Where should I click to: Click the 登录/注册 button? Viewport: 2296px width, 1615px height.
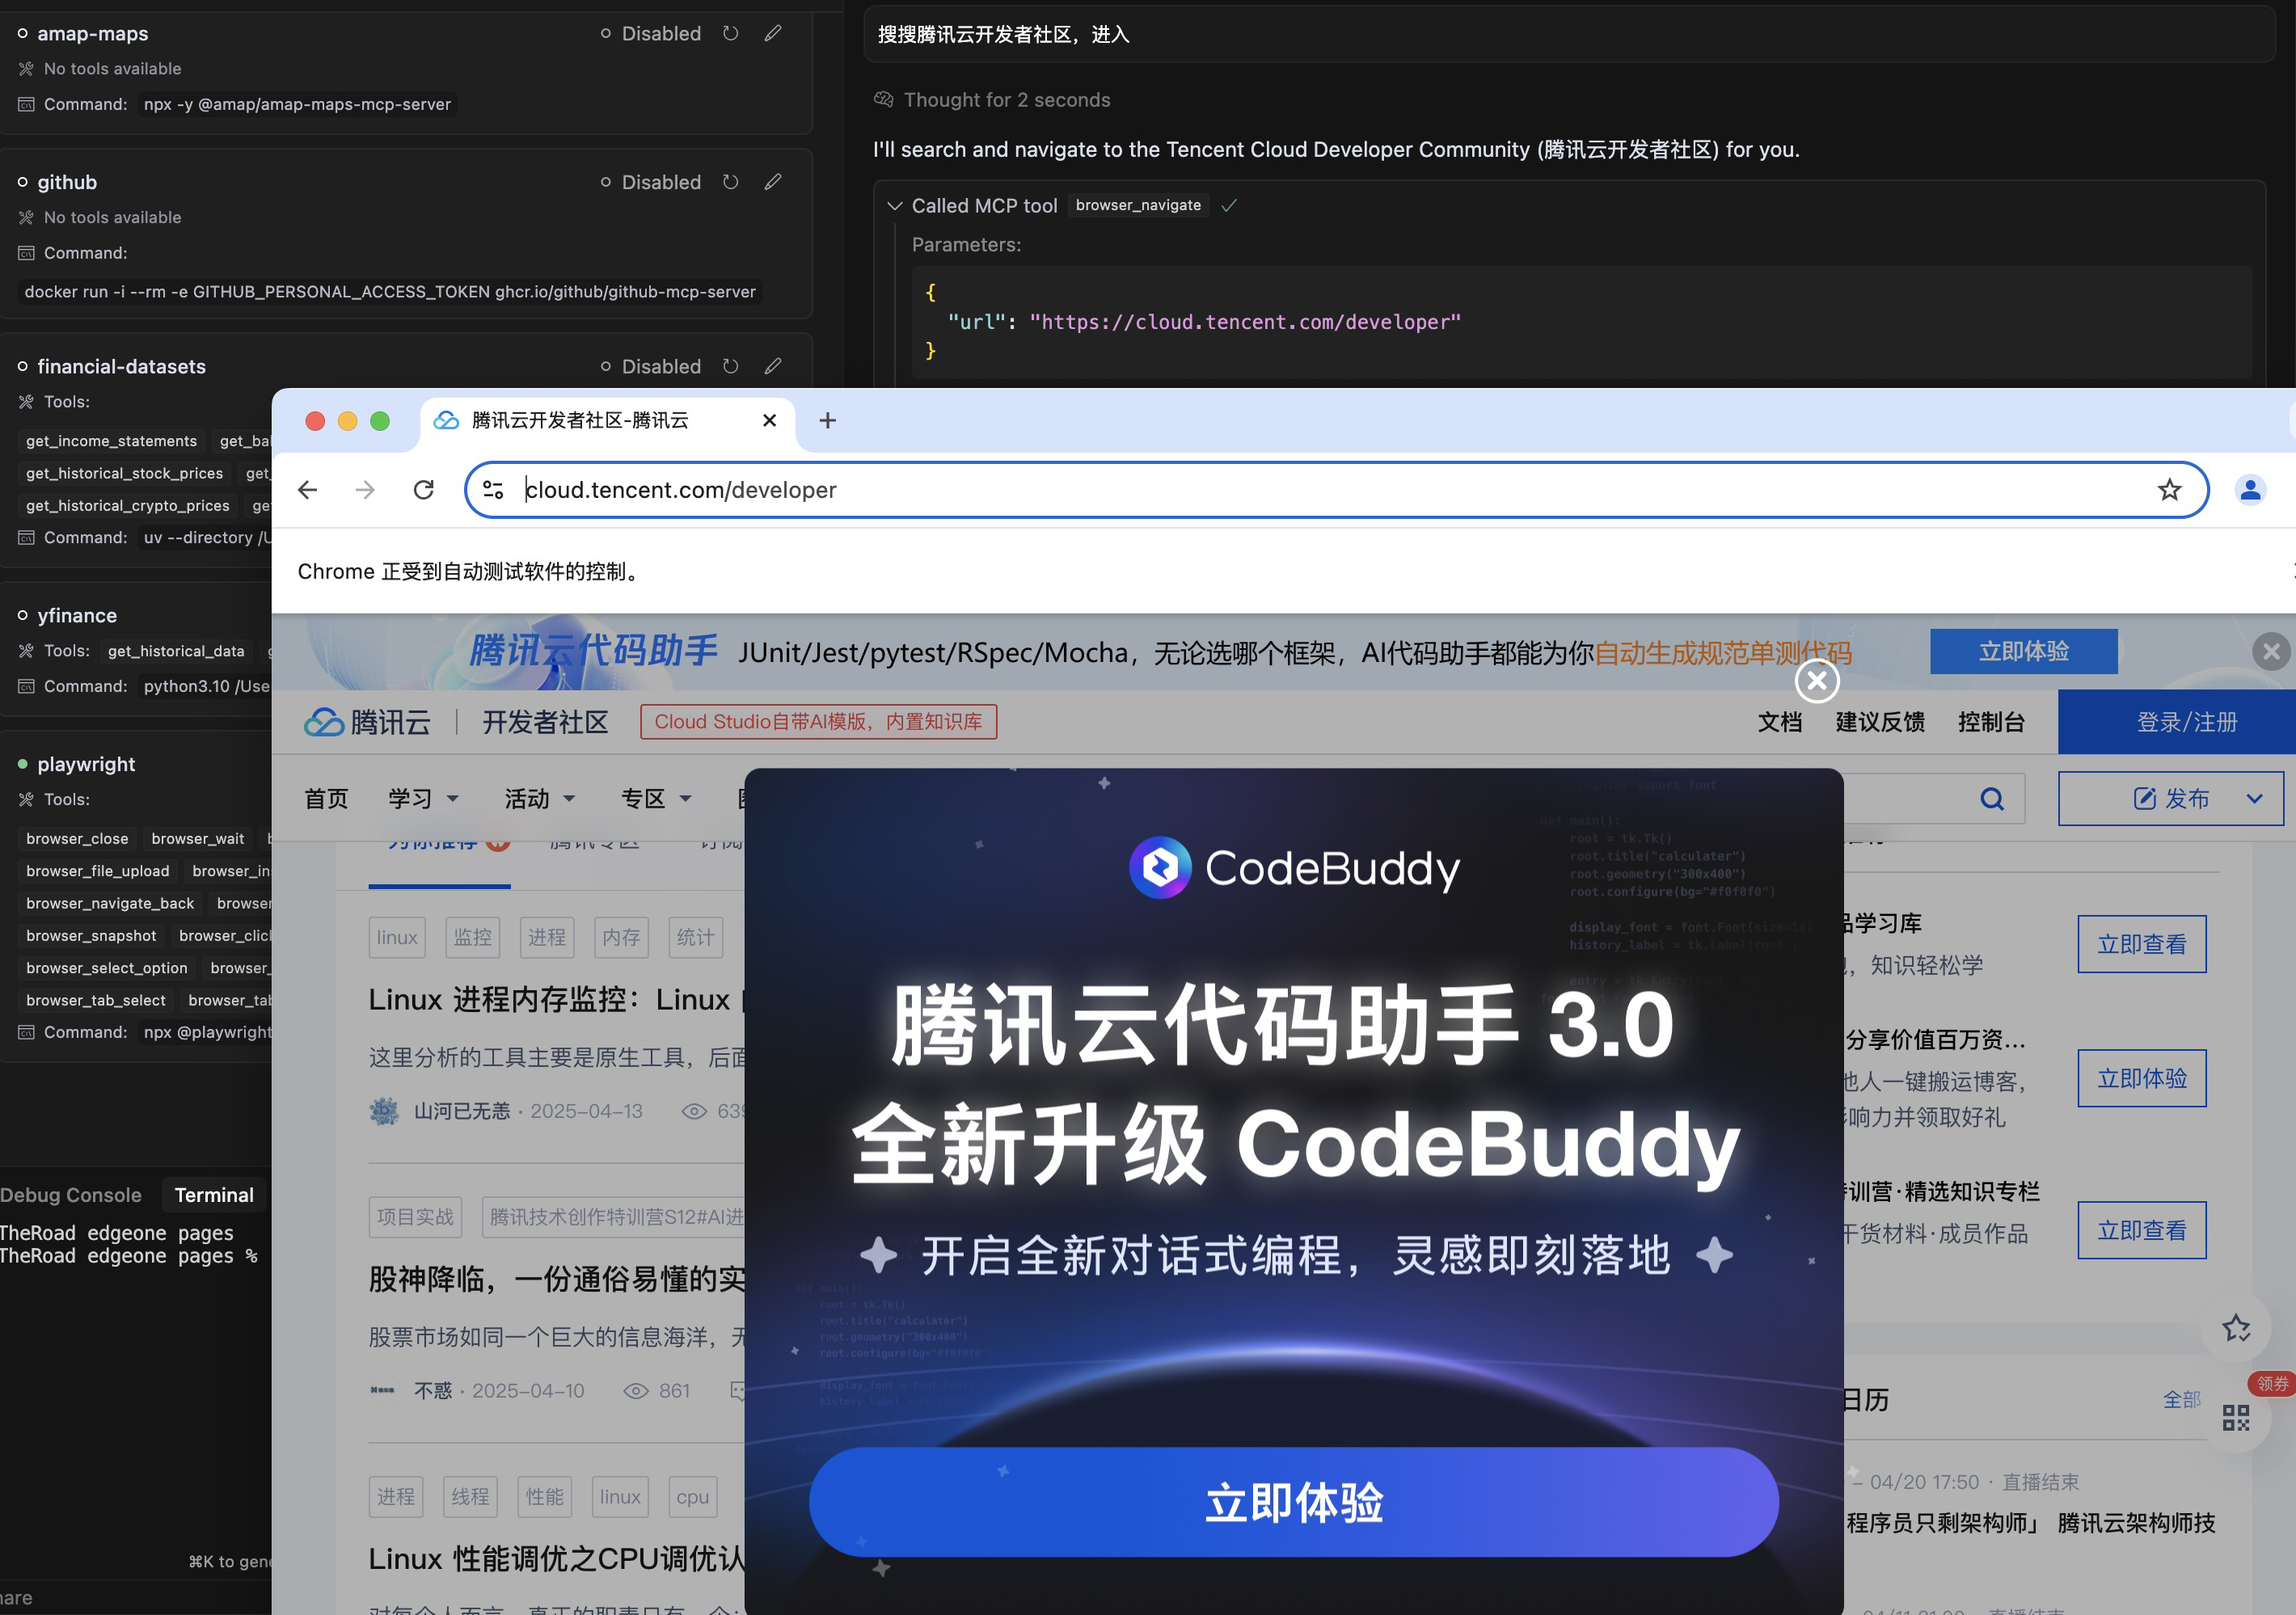tap(2186, 722)
